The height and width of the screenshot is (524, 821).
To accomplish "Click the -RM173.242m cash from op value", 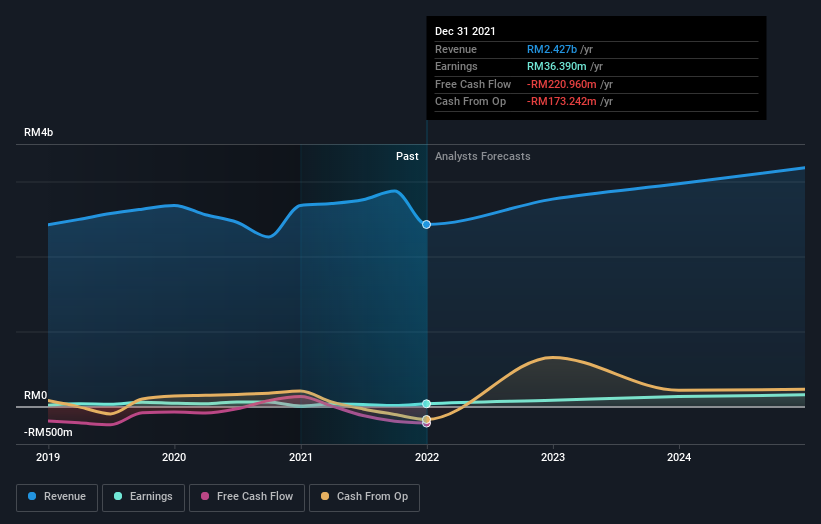I will (x=561, y=102).
